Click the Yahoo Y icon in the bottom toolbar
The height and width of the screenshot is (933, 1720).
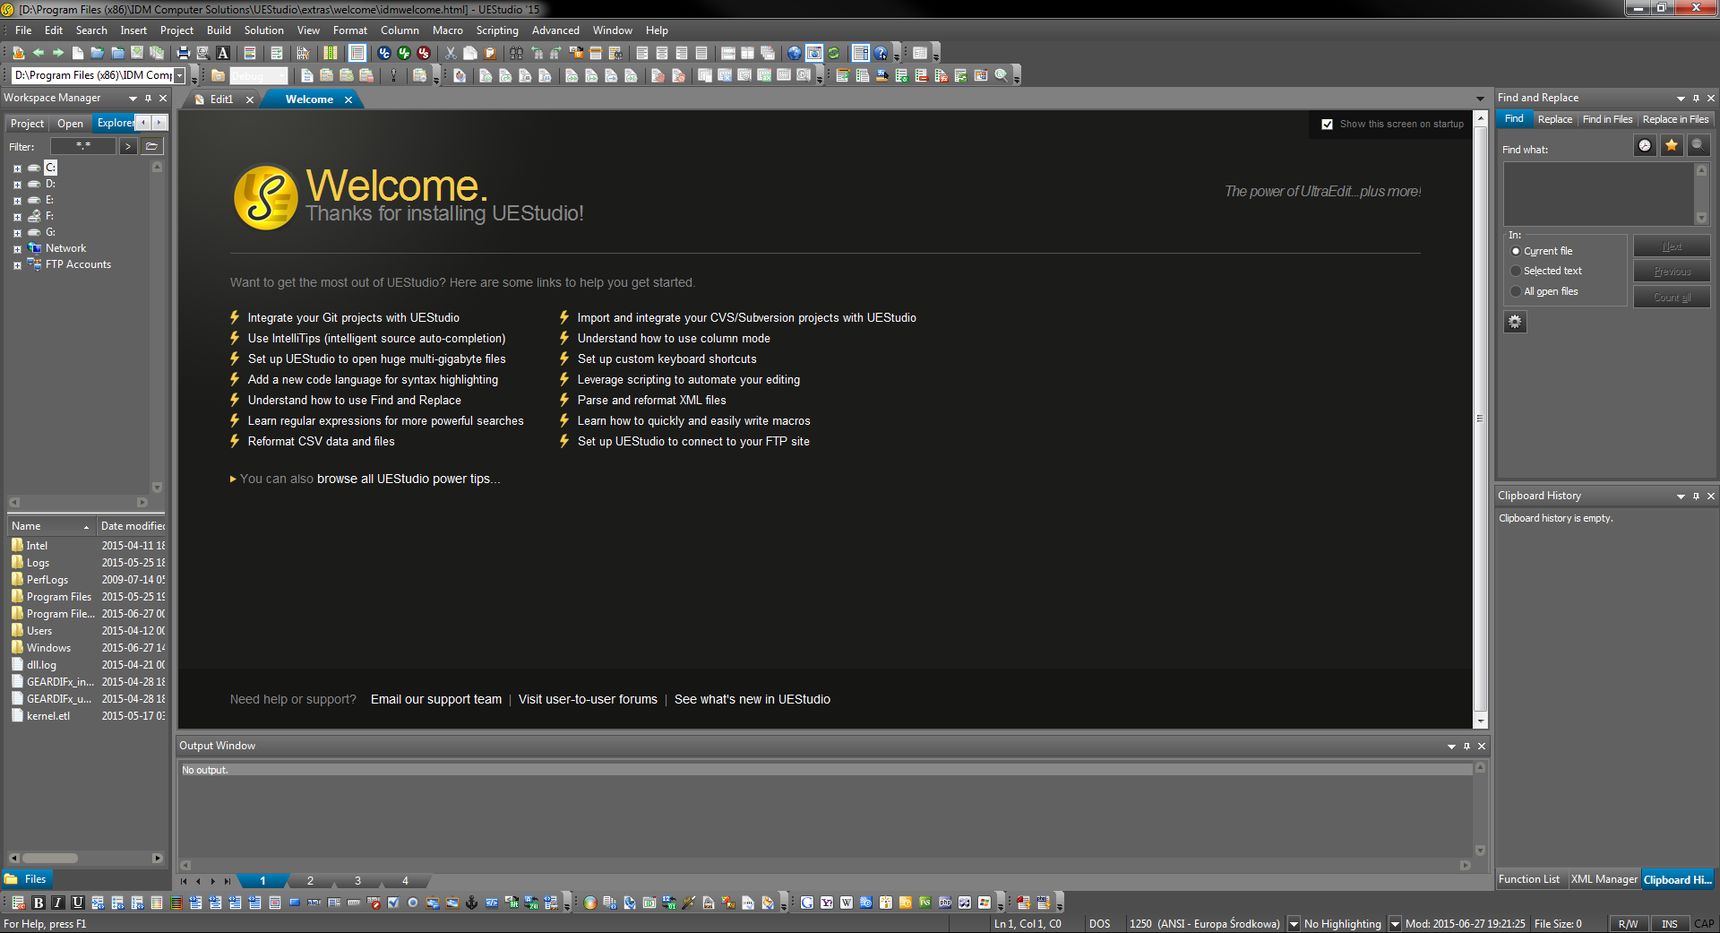coord(827,903)
